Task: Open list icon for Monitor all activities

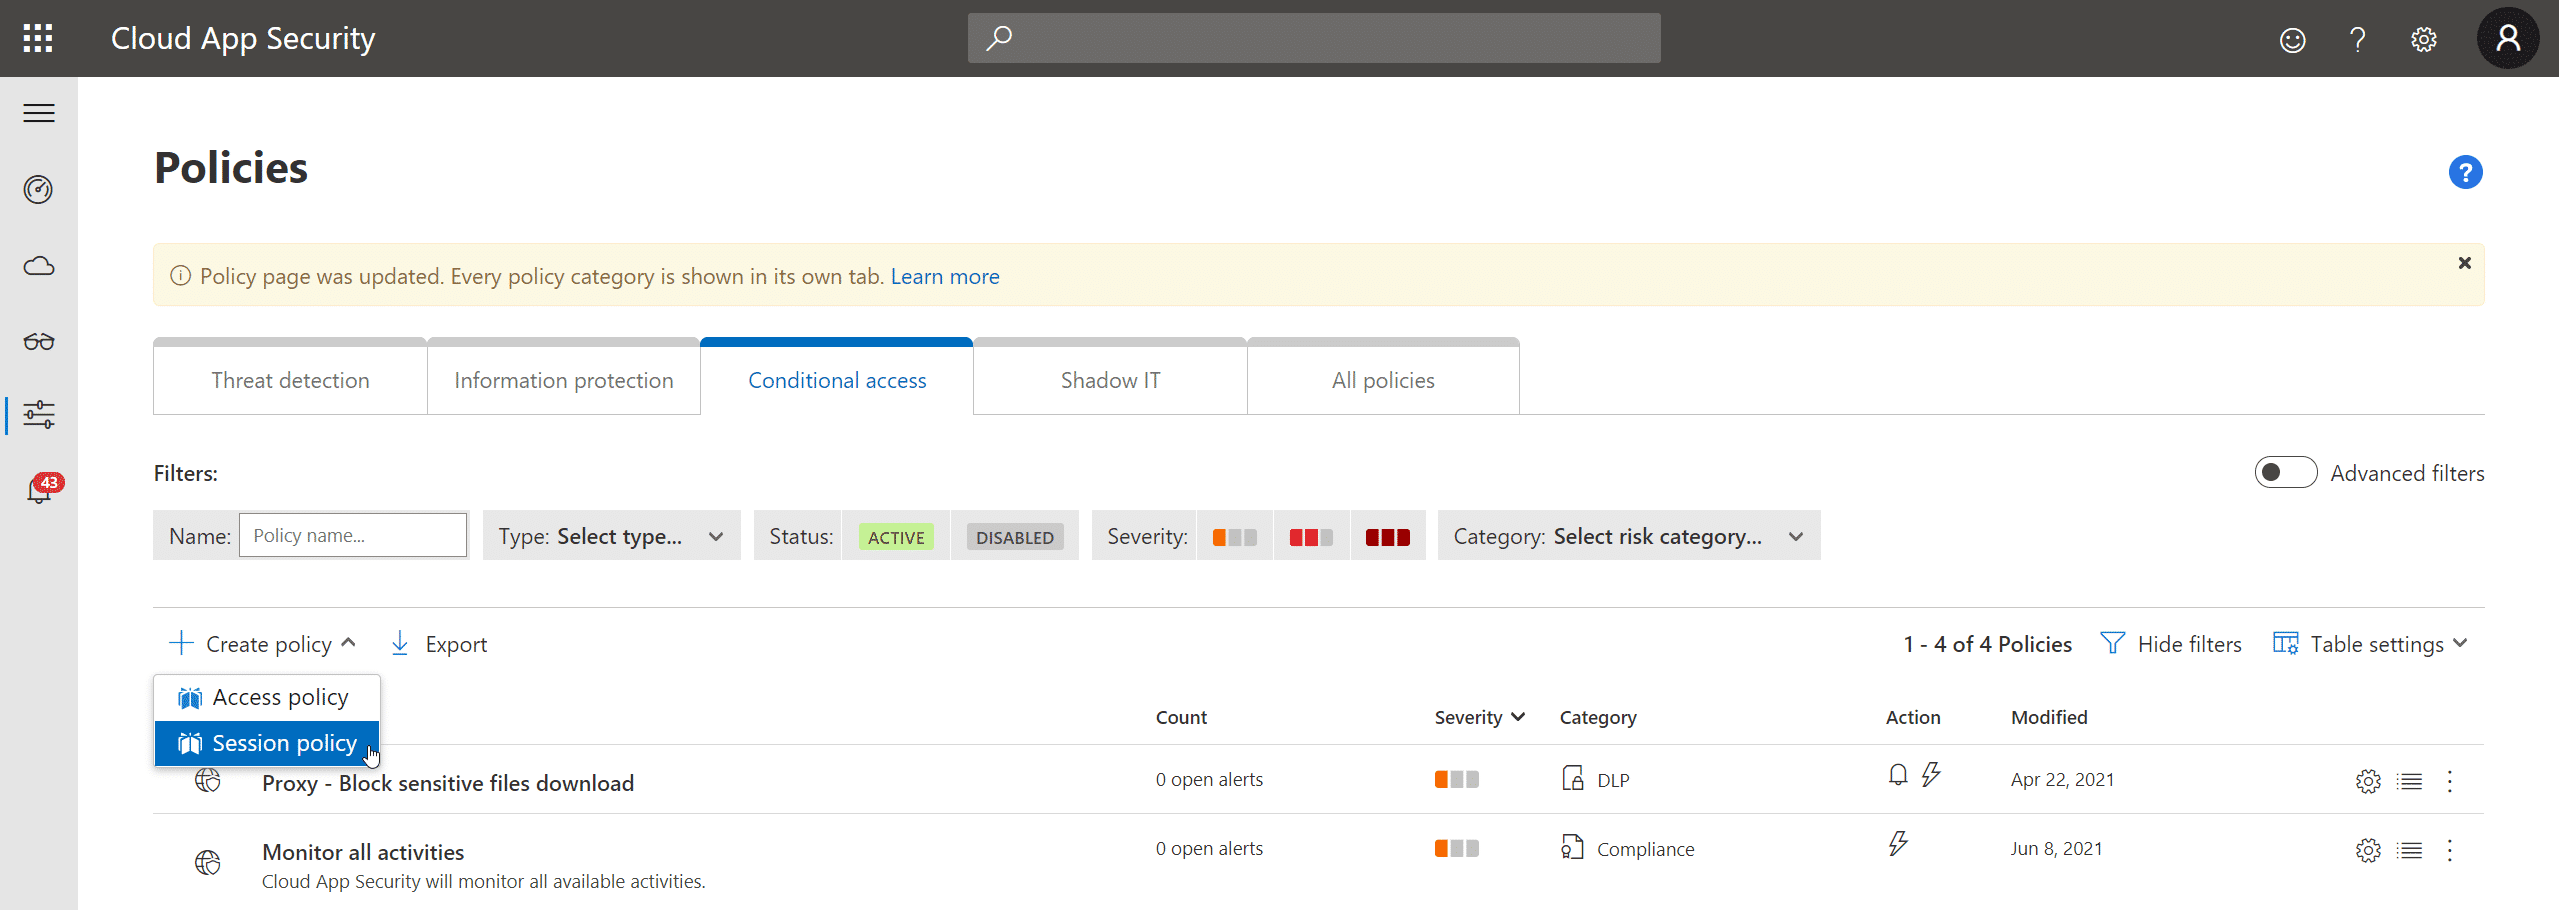Action: [x=2410, y=850]
